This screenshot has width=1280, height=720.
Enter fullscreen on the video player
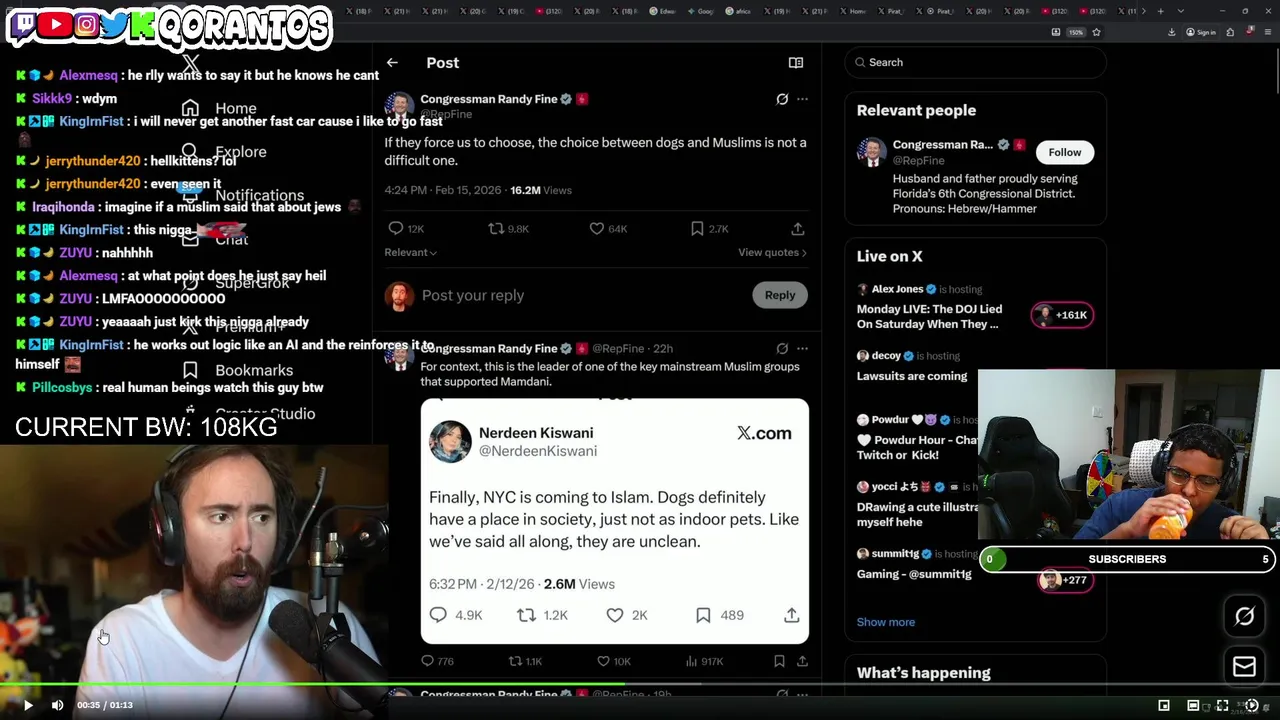pyautogui.click(x=1222, y=705)
